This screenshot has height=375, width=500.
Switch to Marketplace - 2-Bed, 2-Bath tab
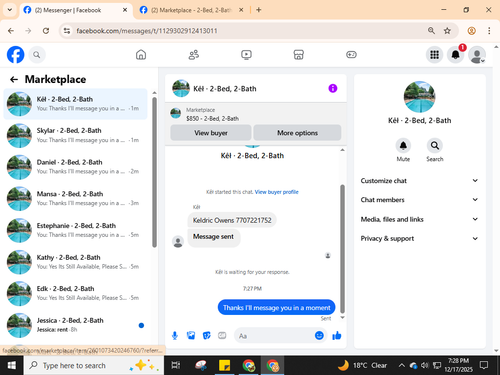tap(192, 10)
